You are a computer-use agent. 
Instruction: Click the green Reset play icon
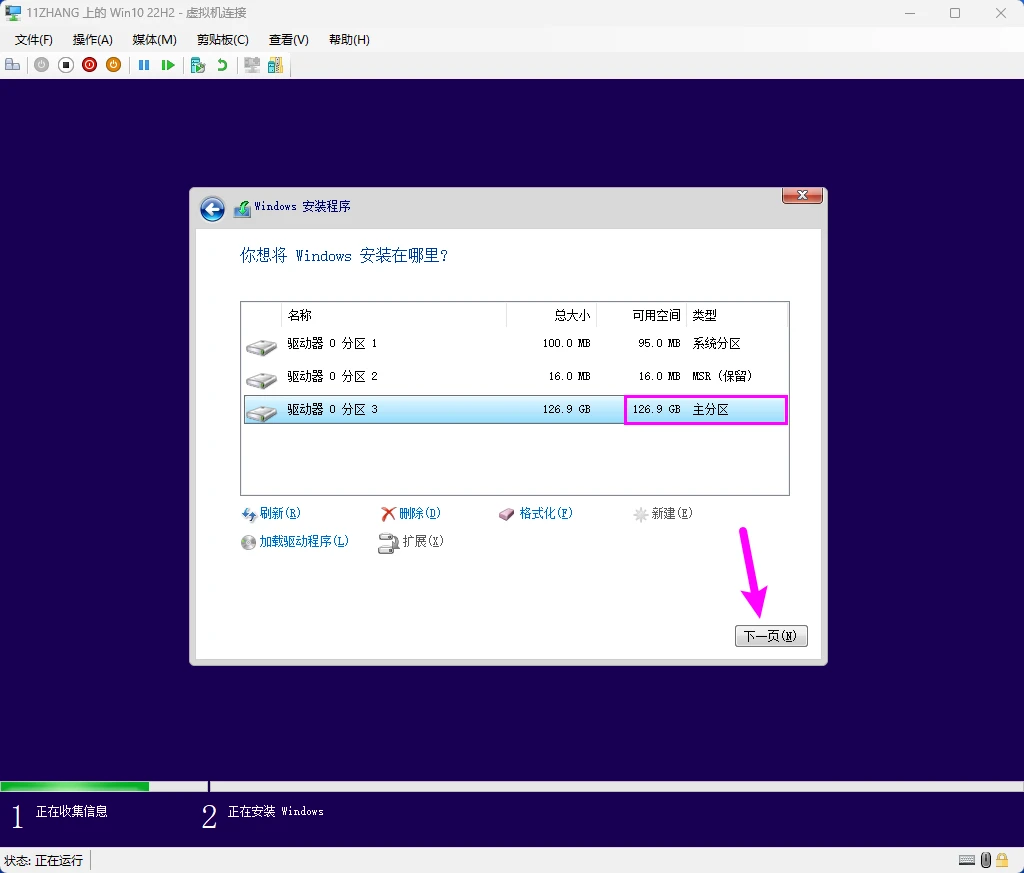pyautogui.click(x=168, y=65)
